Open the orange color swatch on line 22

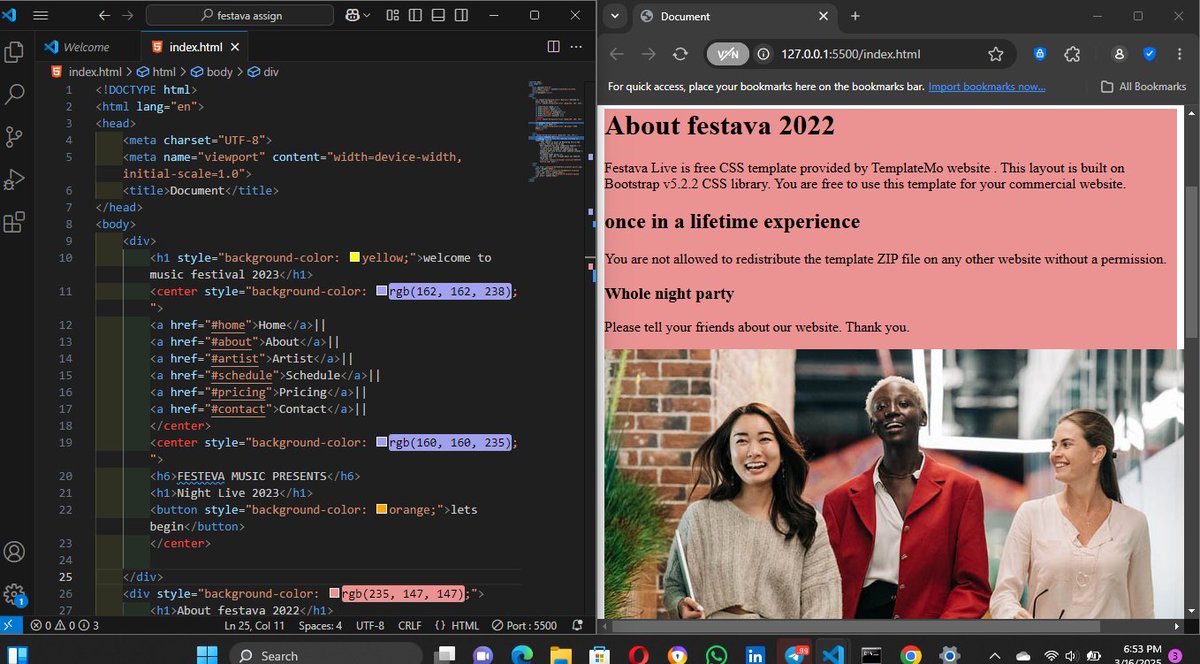click(x=381, y=510)
